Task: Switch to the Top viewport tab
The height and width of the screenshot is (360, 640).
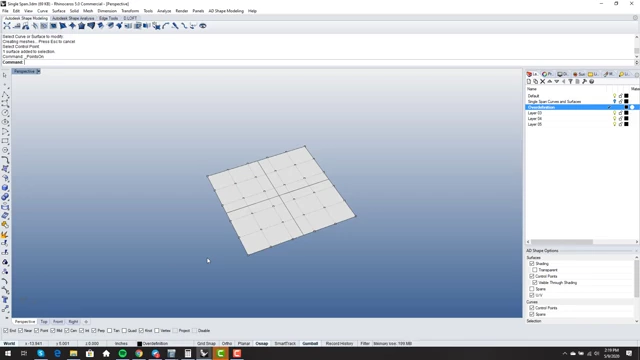Action: [44, 322]
